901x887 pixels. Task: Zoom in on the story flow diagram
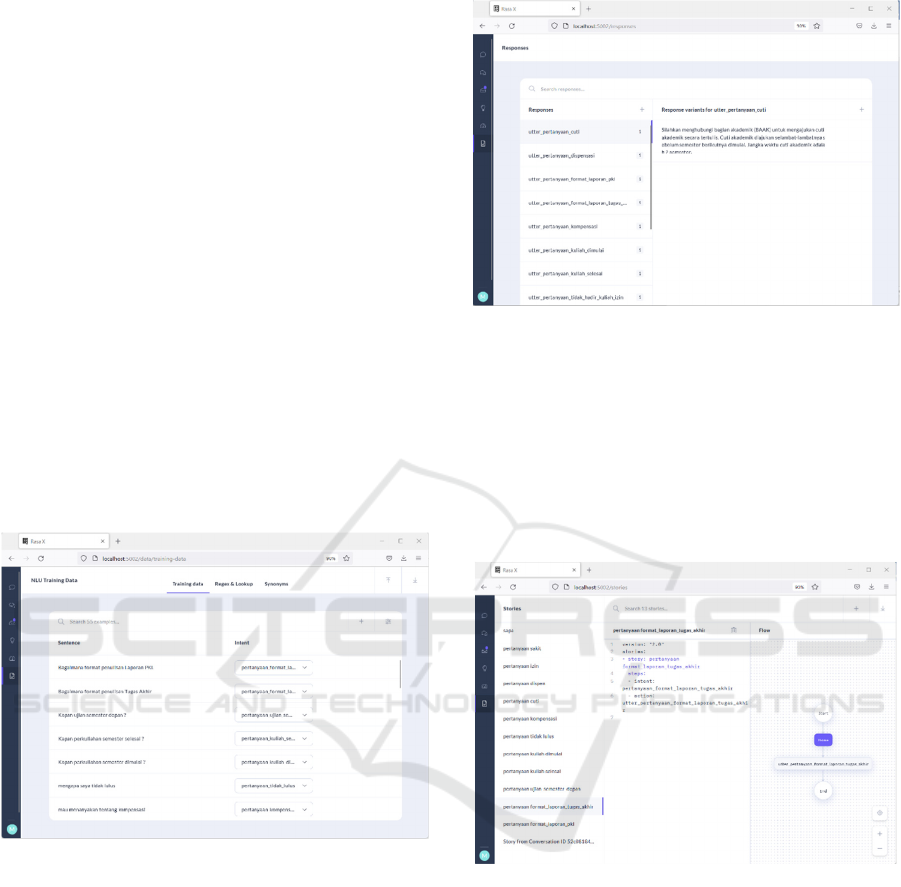coord(879,833)
